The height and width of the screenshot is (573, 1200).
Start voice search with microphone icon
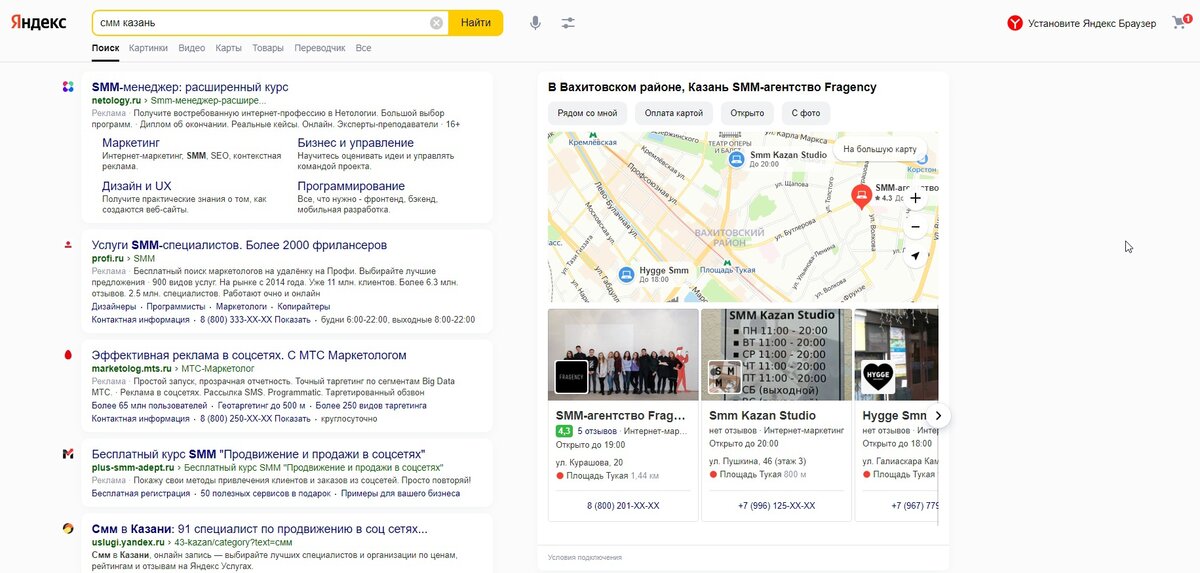point(535,23)
